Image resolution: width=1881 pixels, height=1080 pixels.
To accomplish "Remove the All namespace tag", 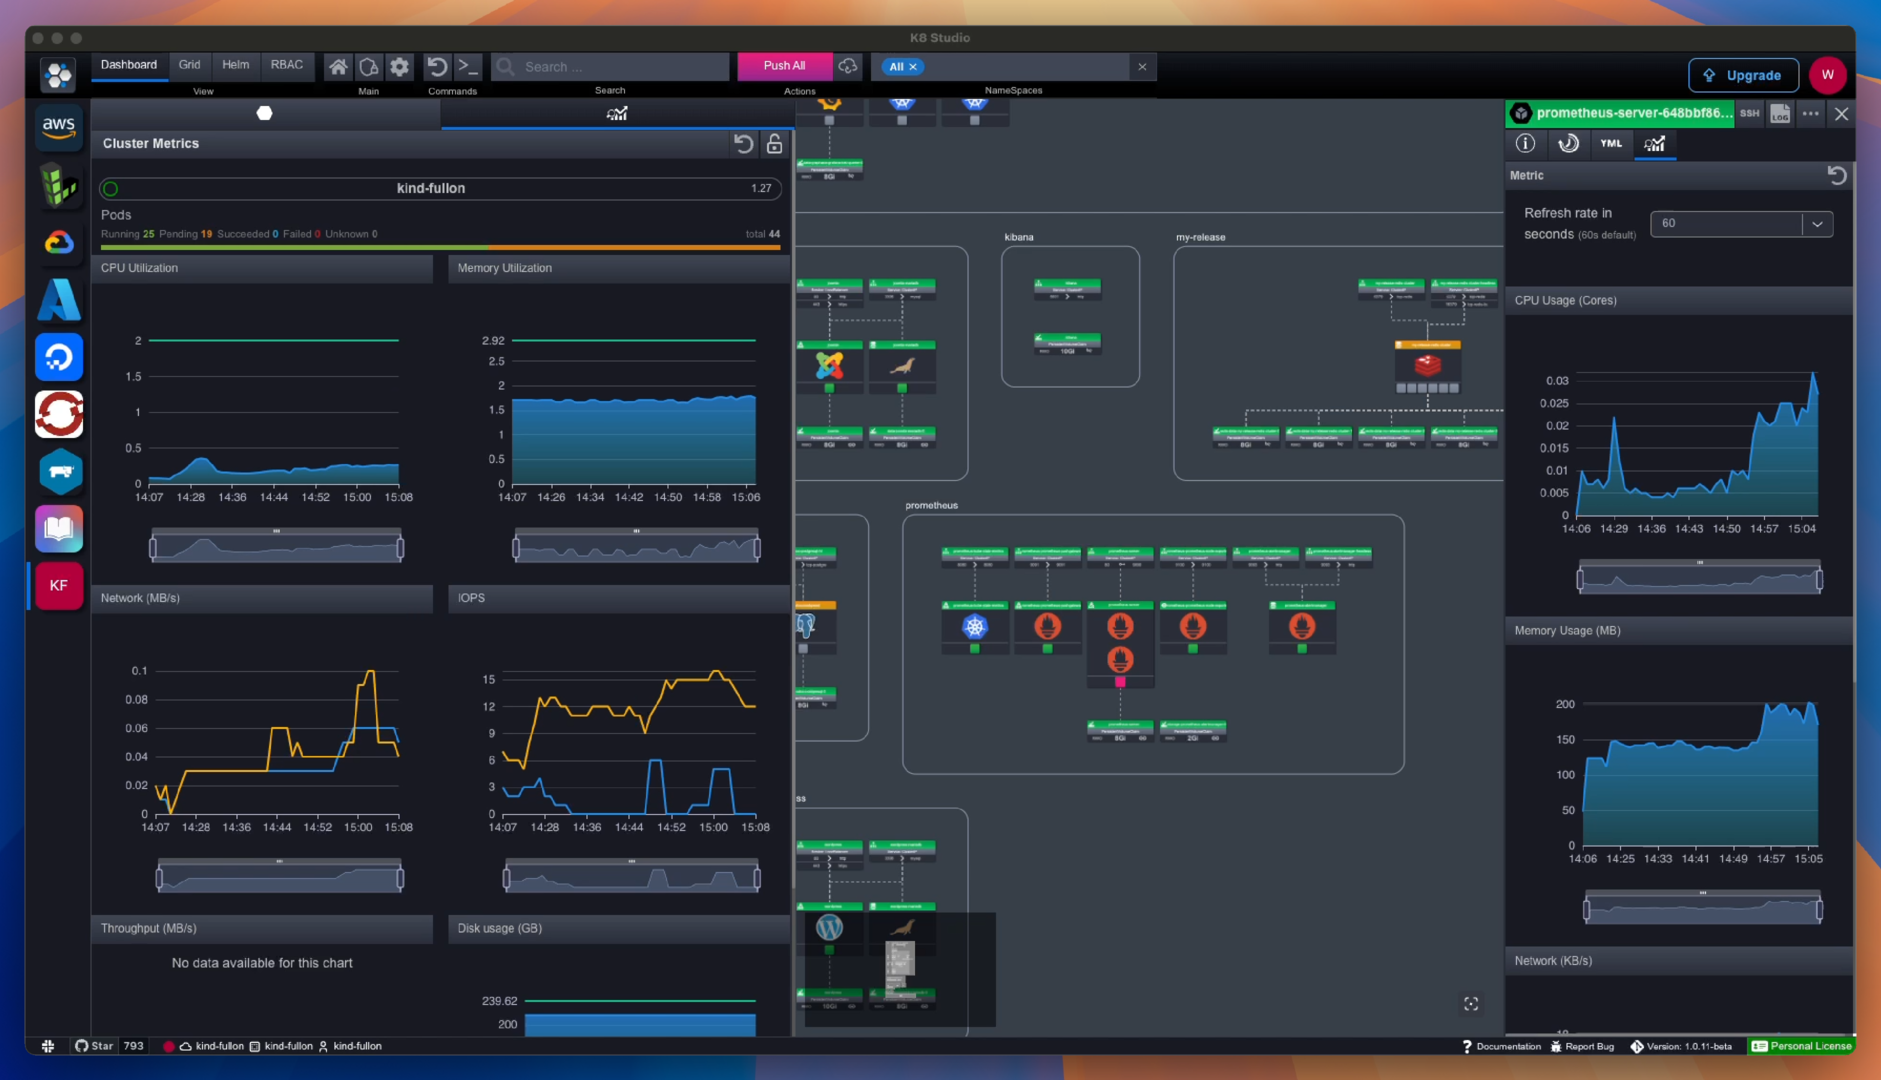I will tap(912, 67).
